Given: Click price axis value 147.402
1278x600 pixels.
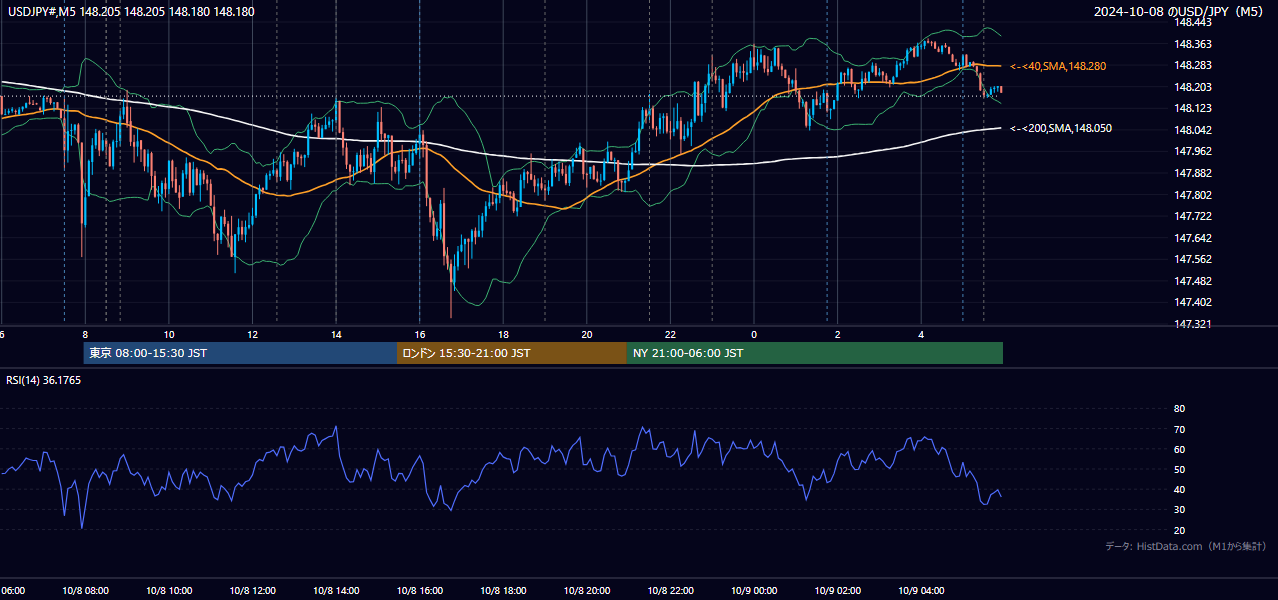Looking at the screenshot, I should 1191,302.
